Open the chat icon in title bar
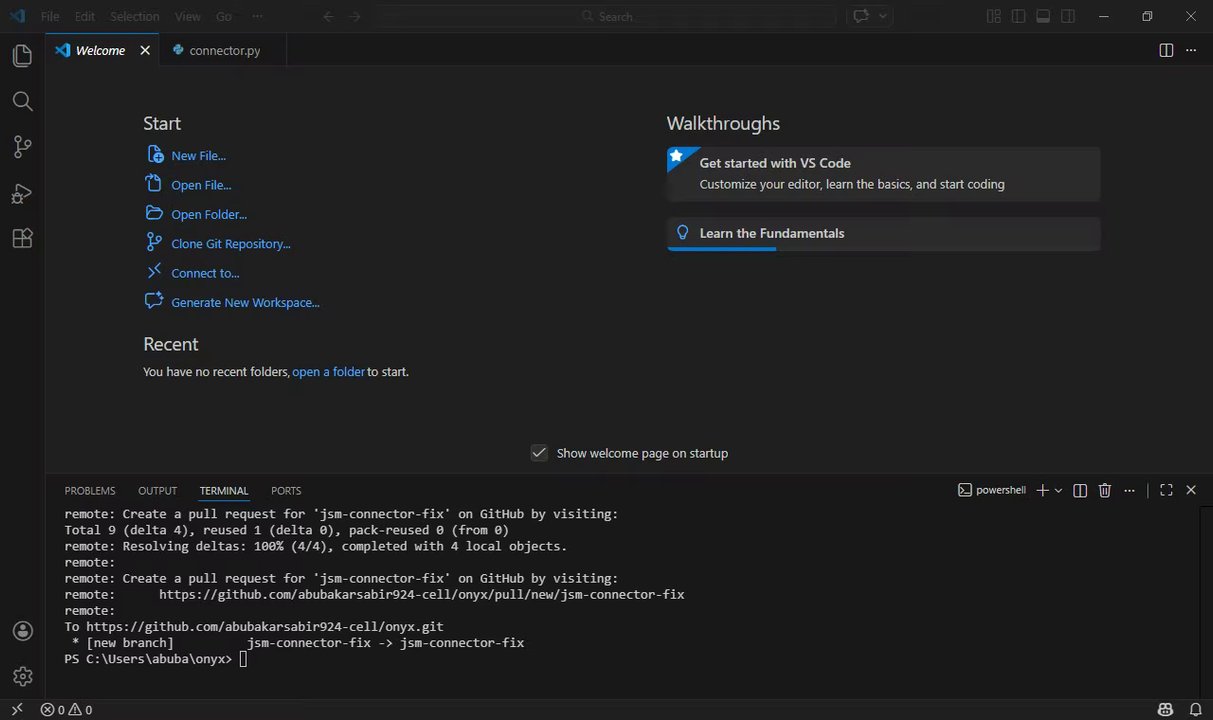 point(860,16)
